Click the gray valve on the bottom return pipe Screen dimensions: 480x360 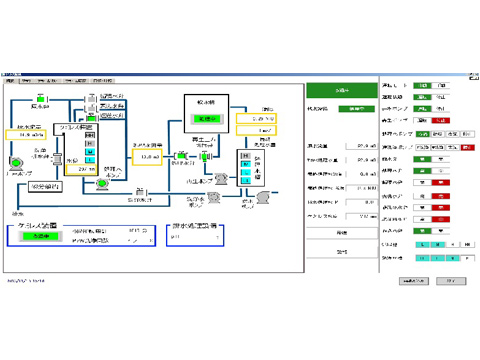coord(140,192)
